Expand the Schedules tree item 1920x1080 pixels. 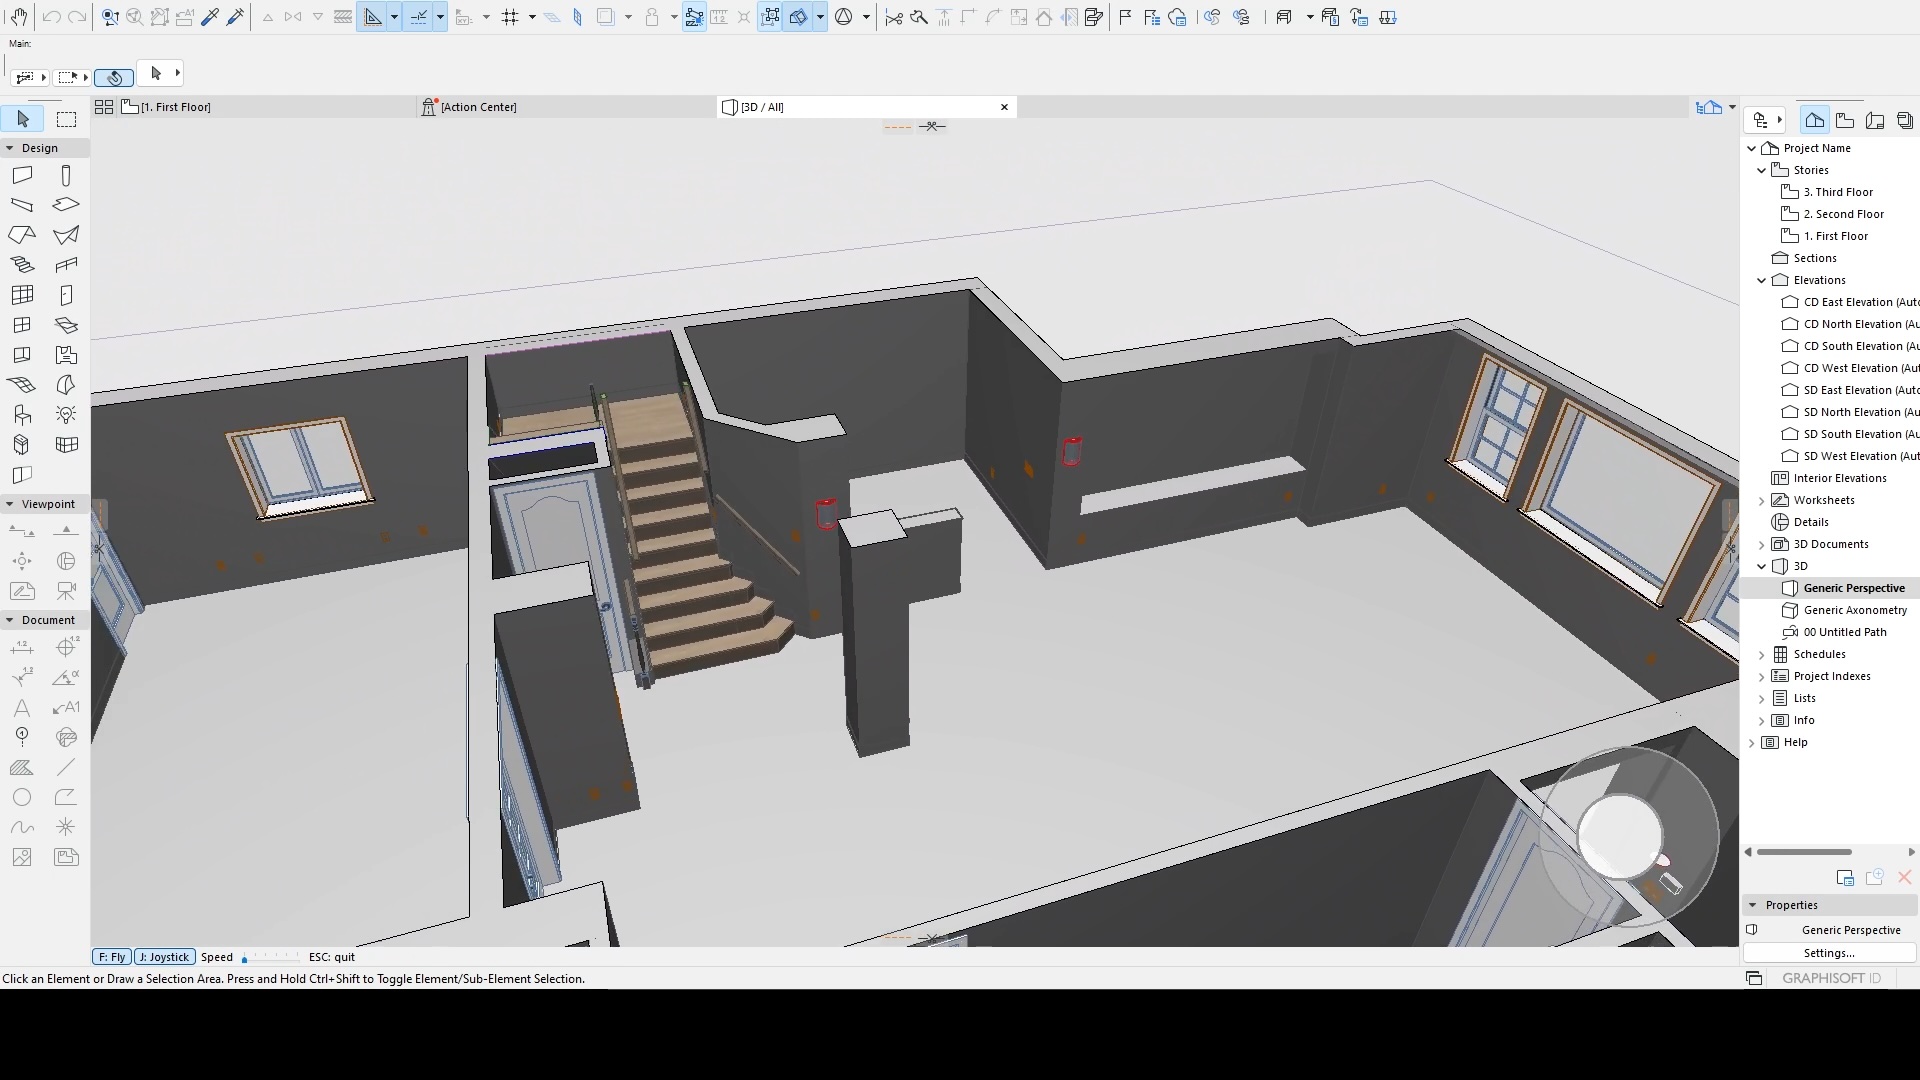pyautogui.click(x=1762, y=654)
